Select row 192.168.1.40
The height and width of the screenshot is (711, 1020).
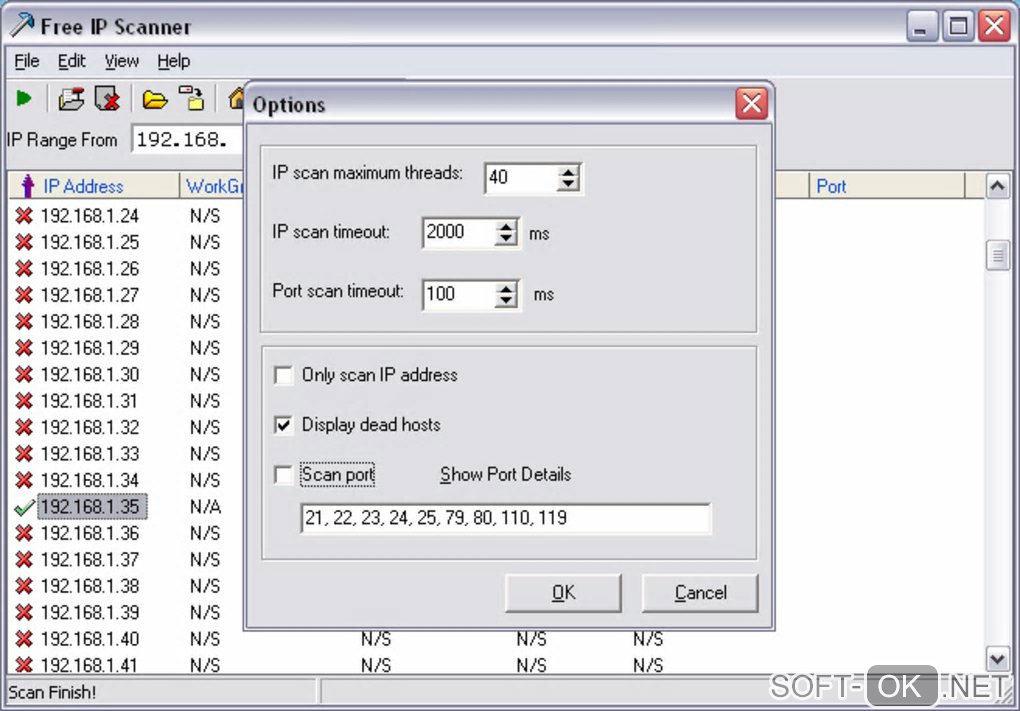(x=90, y=639)
